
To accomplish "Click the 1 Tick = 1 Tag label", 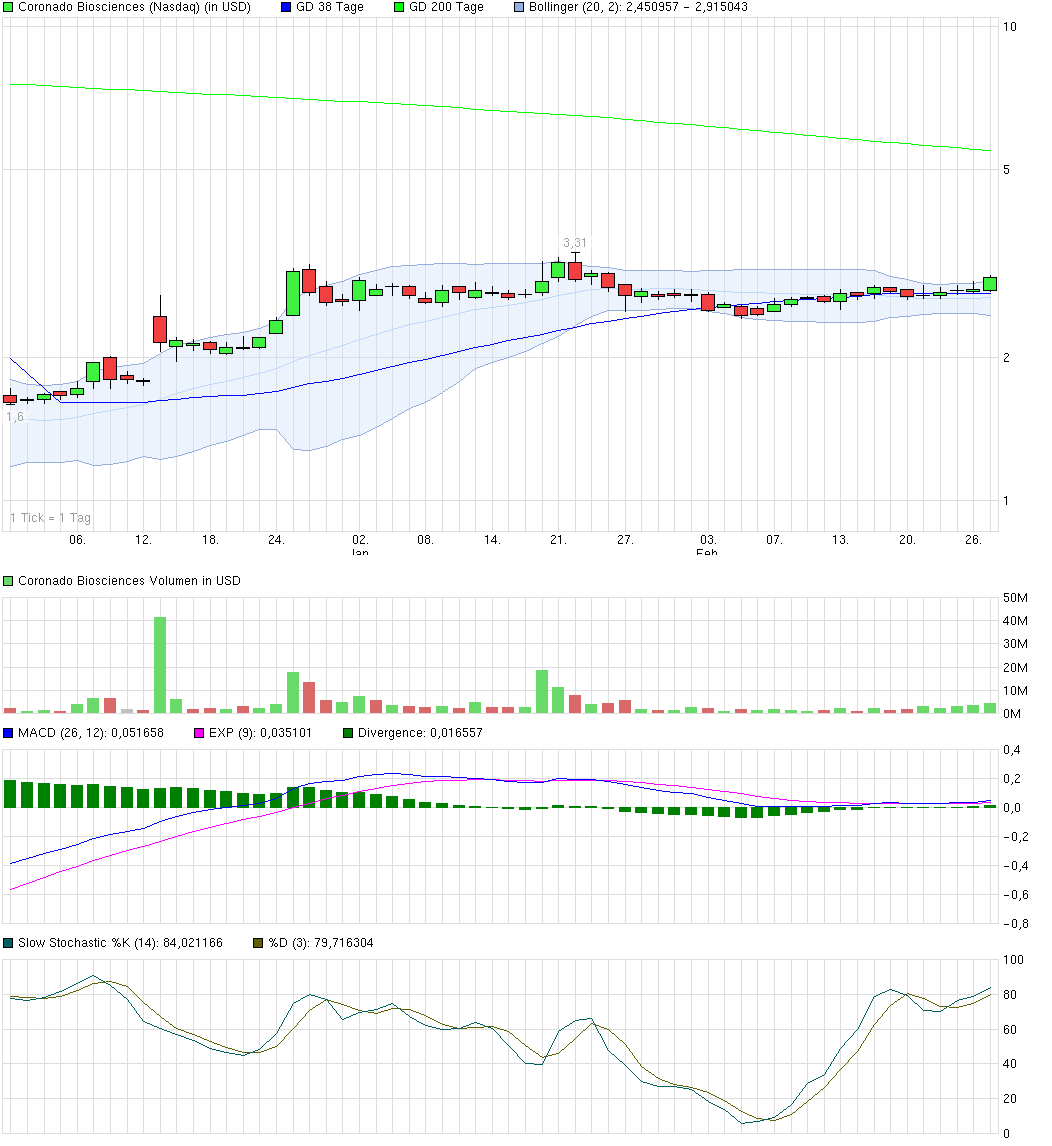I will tap(48, 518).
